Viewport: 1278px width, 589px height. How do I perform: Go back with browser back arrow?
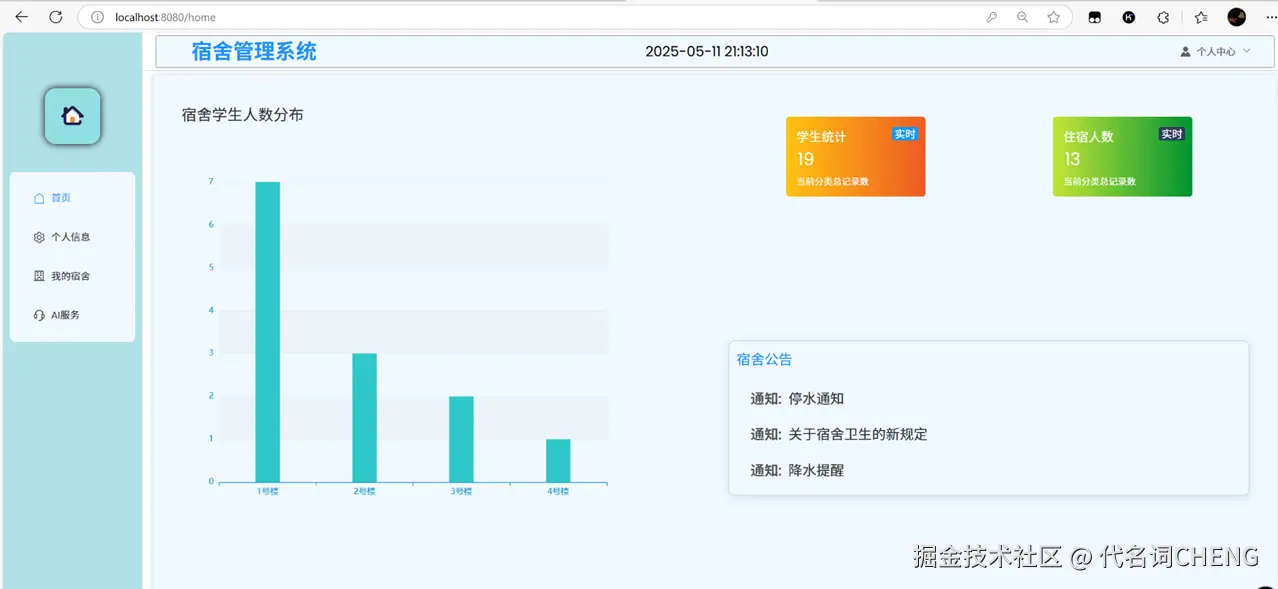pos(21,17)
